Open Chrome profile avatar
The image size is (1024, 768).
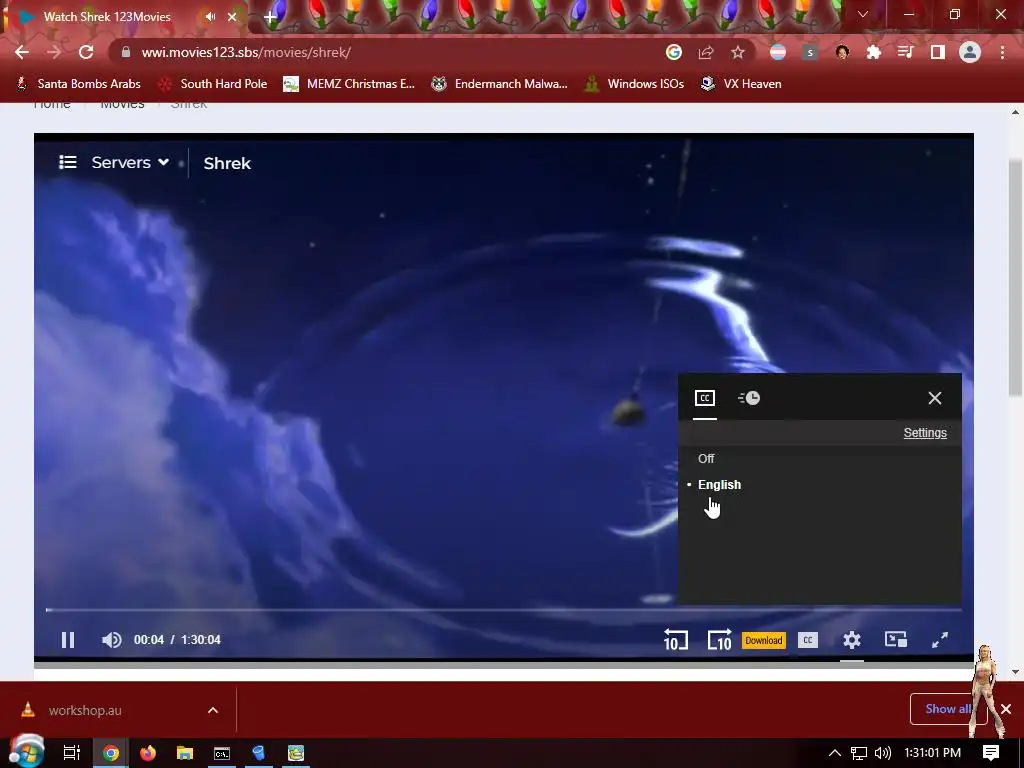click(x=970, y=52)
